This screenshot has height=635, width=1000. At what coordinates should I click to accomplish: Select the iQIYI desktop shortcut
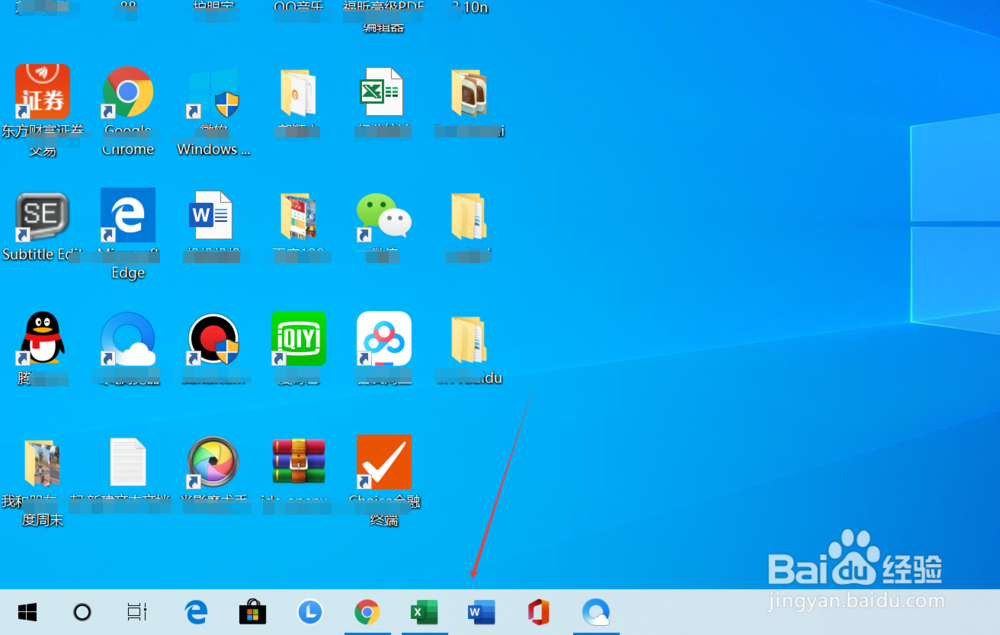click(x=298, y=339)
